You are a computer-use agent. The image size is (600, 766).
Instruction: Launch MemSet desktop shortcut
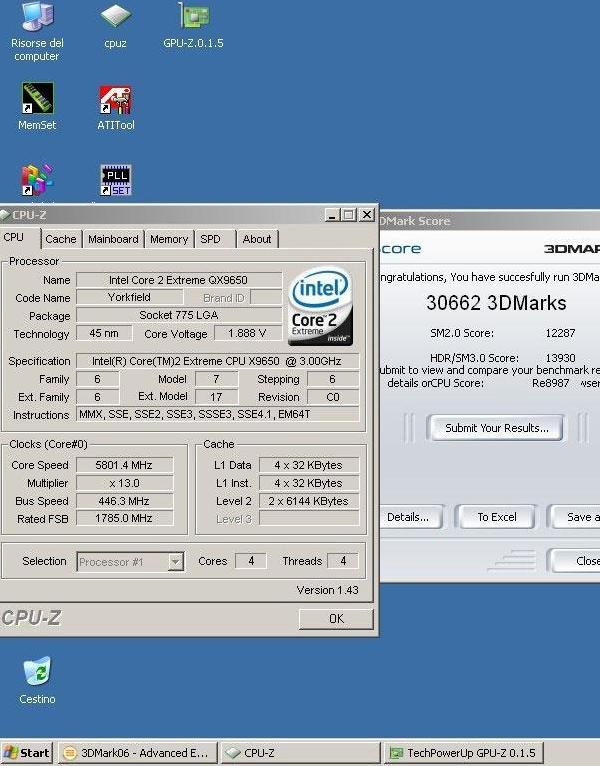pyautogui.click(x=37, y=105)
